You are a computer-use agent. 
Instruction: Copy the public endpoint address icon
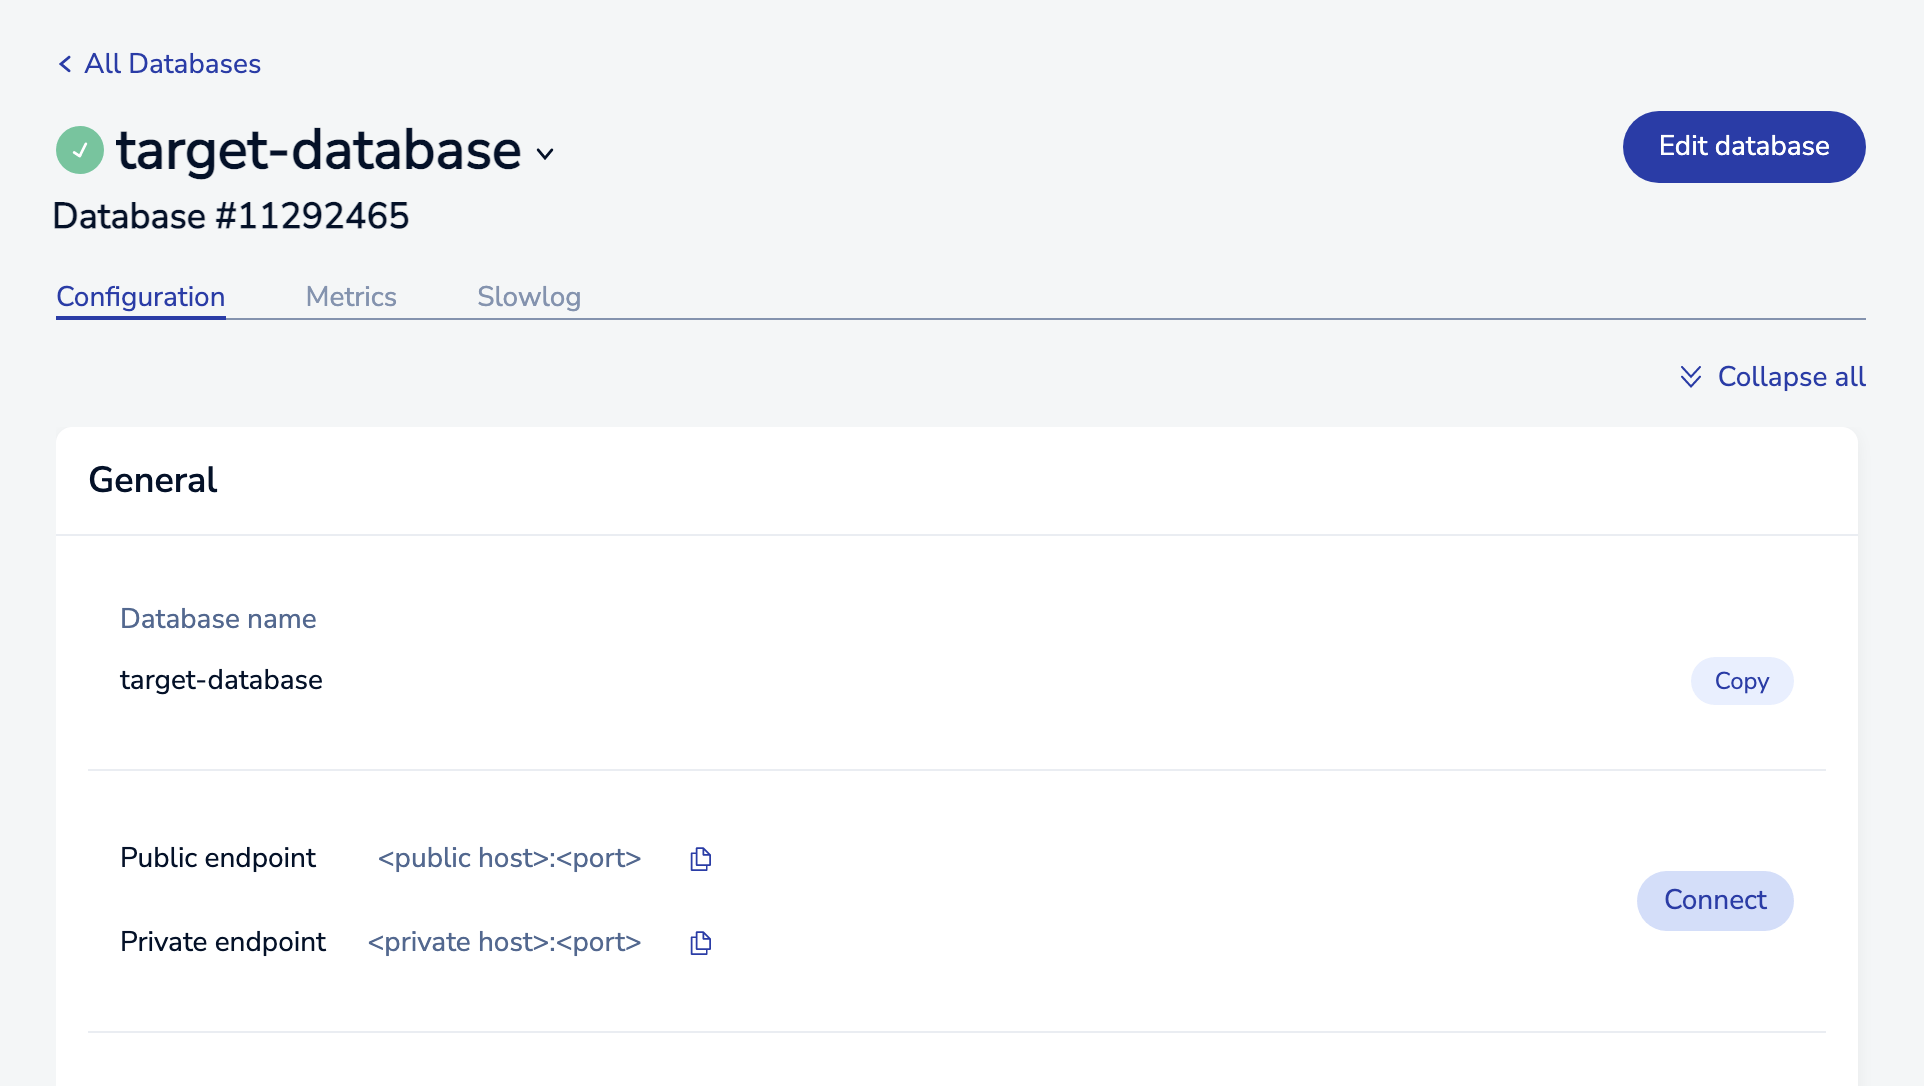(x=700, y=859)
